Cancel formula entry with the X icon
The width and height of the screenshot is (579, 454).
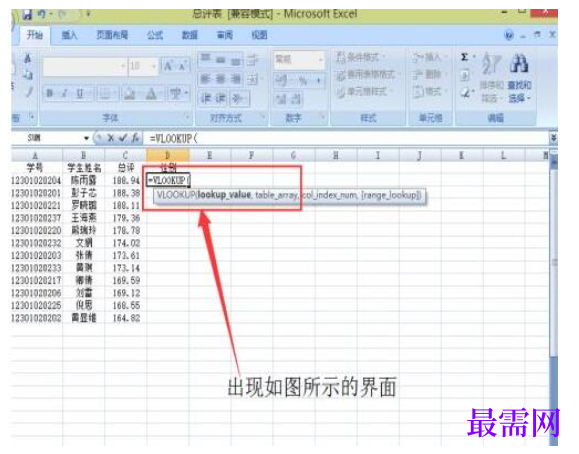[x=110, y=138]
